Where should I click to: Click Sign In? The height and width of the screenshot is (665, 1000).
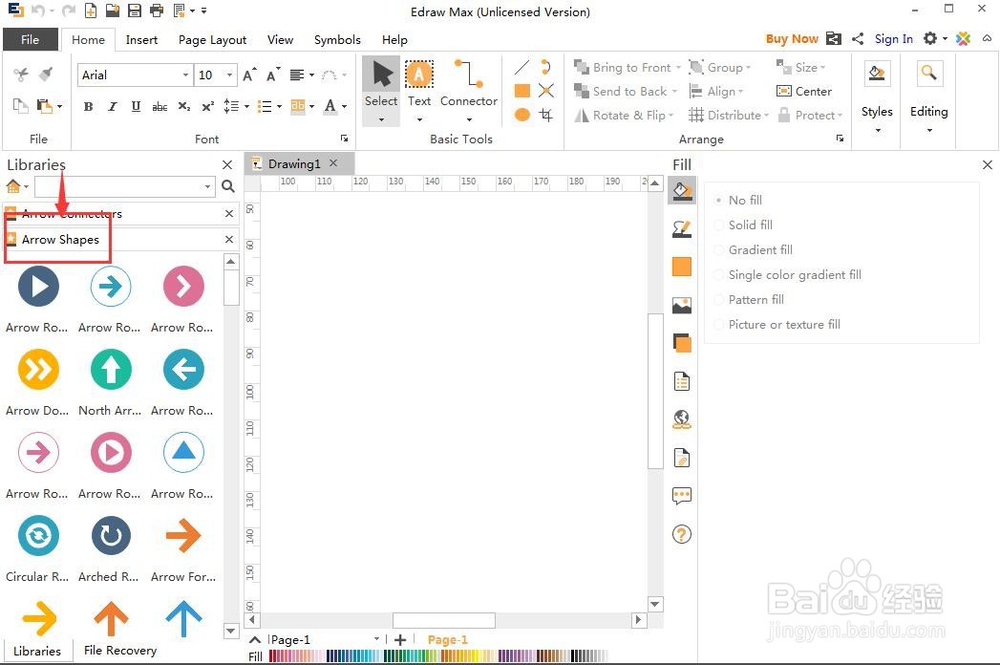893,39
